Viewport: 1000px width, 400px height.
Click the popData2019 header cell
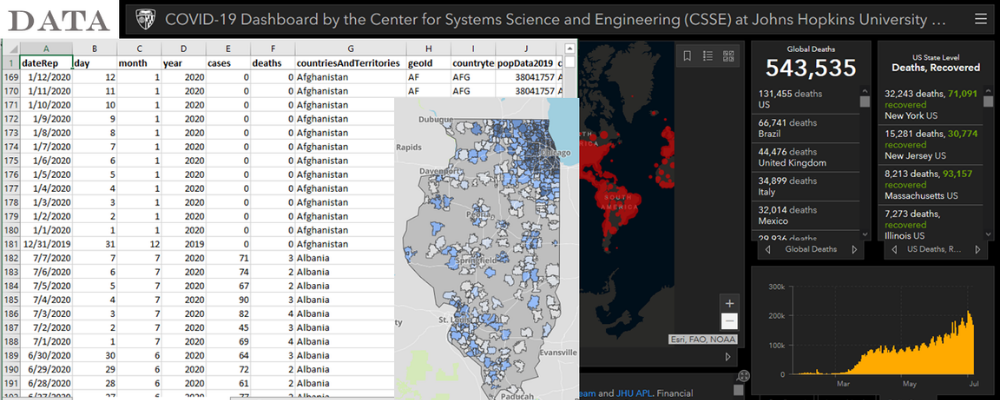coord(526,63)
